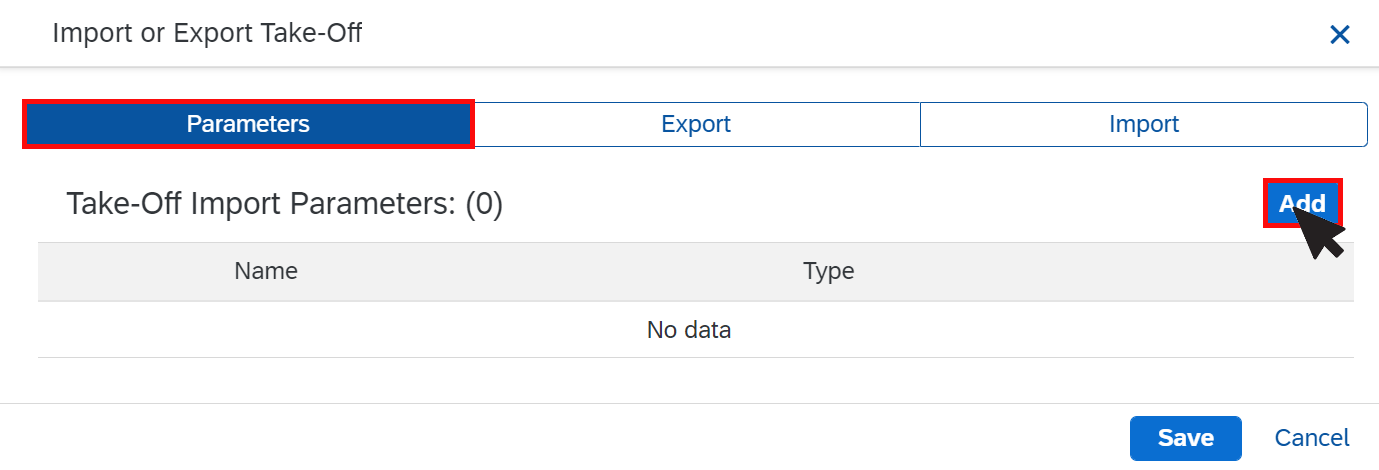Hit the blue Add button above the table
This screenshot has height=470, width=1379.
1302,204
